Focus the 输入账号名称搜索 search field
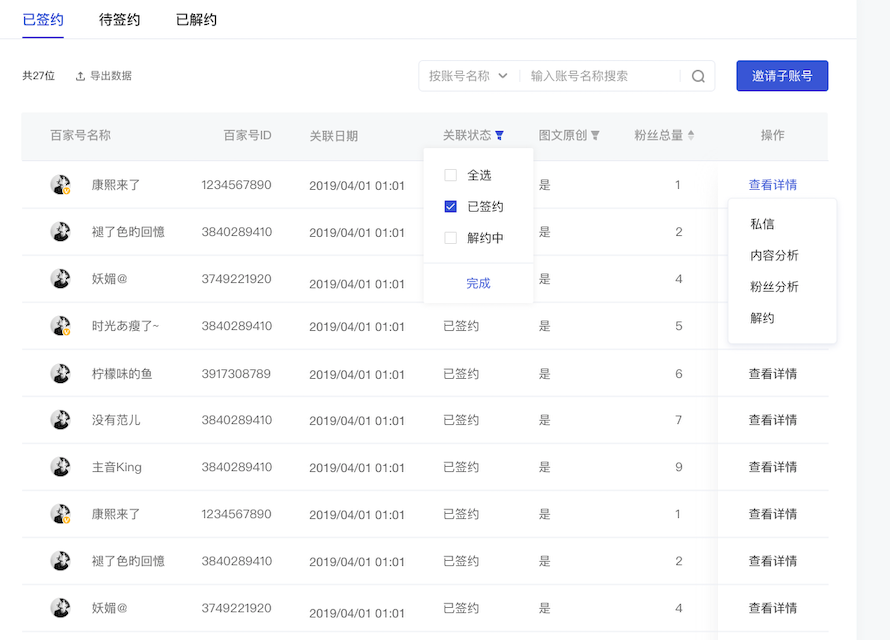Screen dimensions: 890x640 point(602,76)
